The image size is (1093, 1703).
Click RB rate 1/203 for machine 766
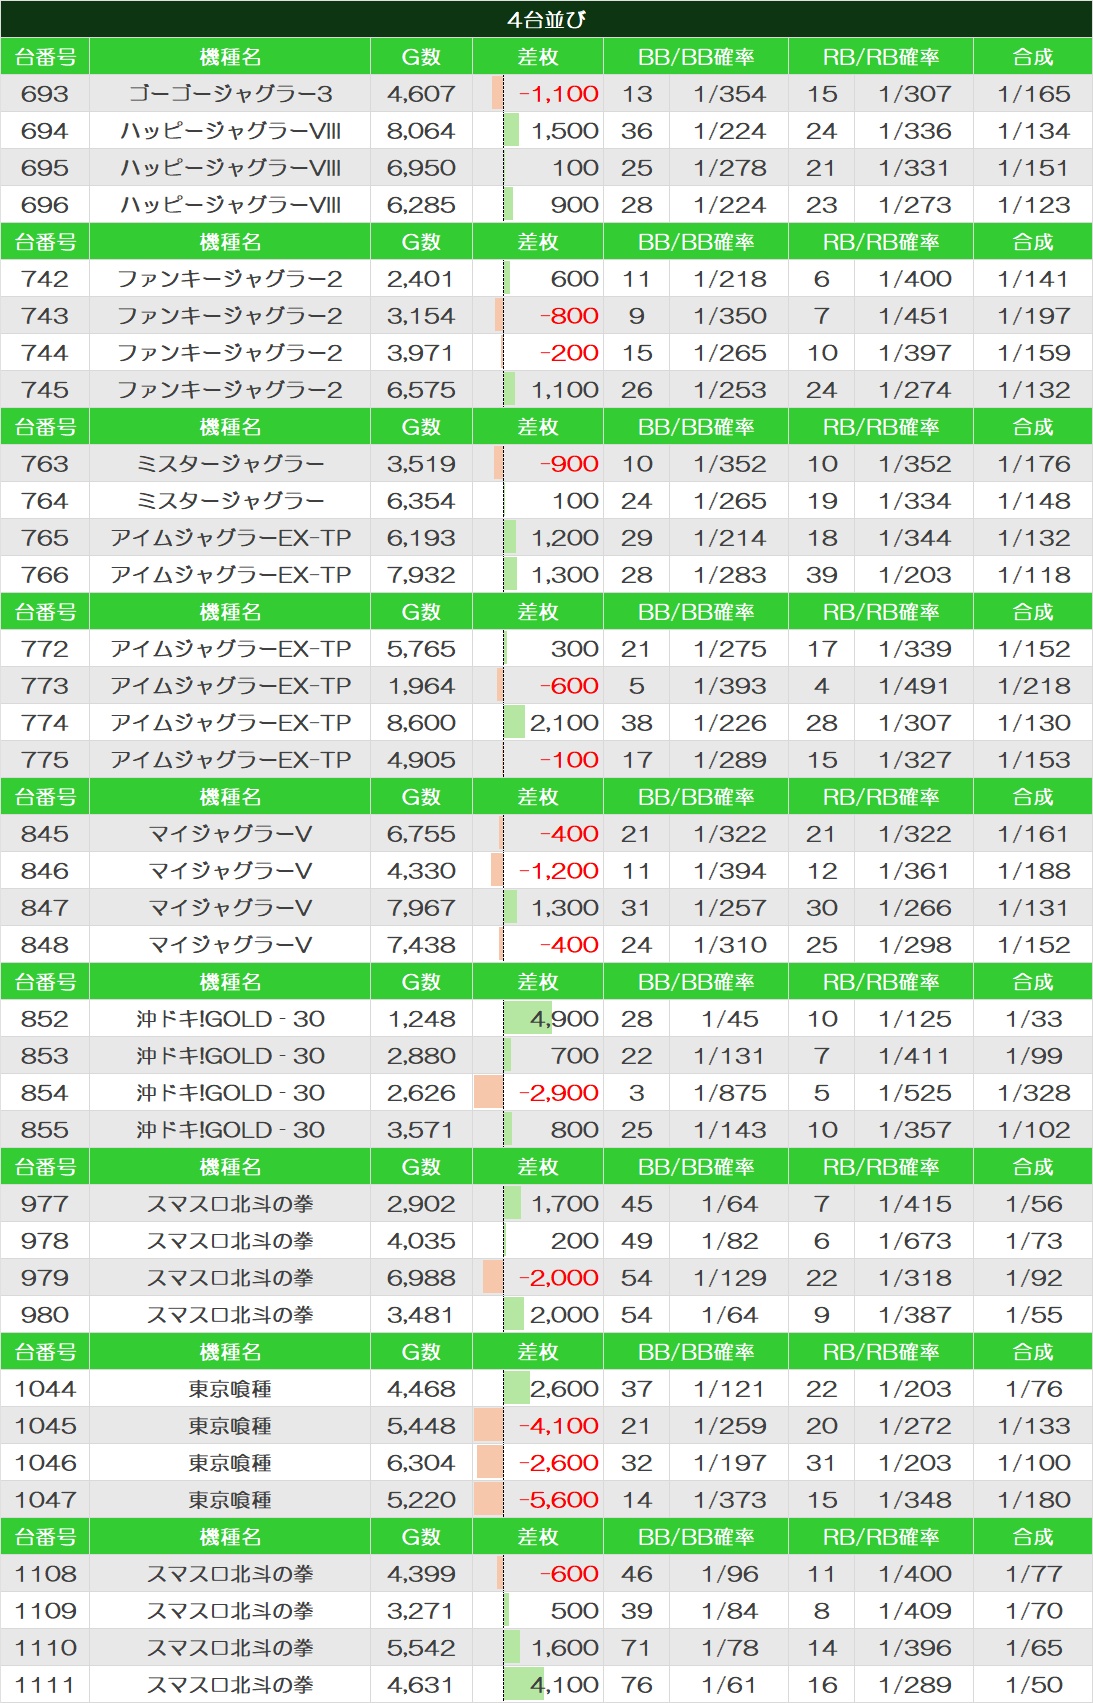(915, 575)
